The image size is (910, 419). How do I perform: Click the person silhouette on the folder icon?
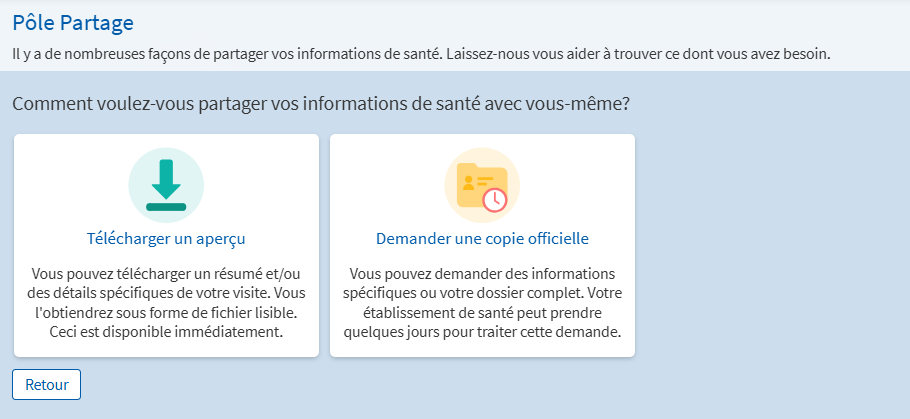(x=467, y=182)
